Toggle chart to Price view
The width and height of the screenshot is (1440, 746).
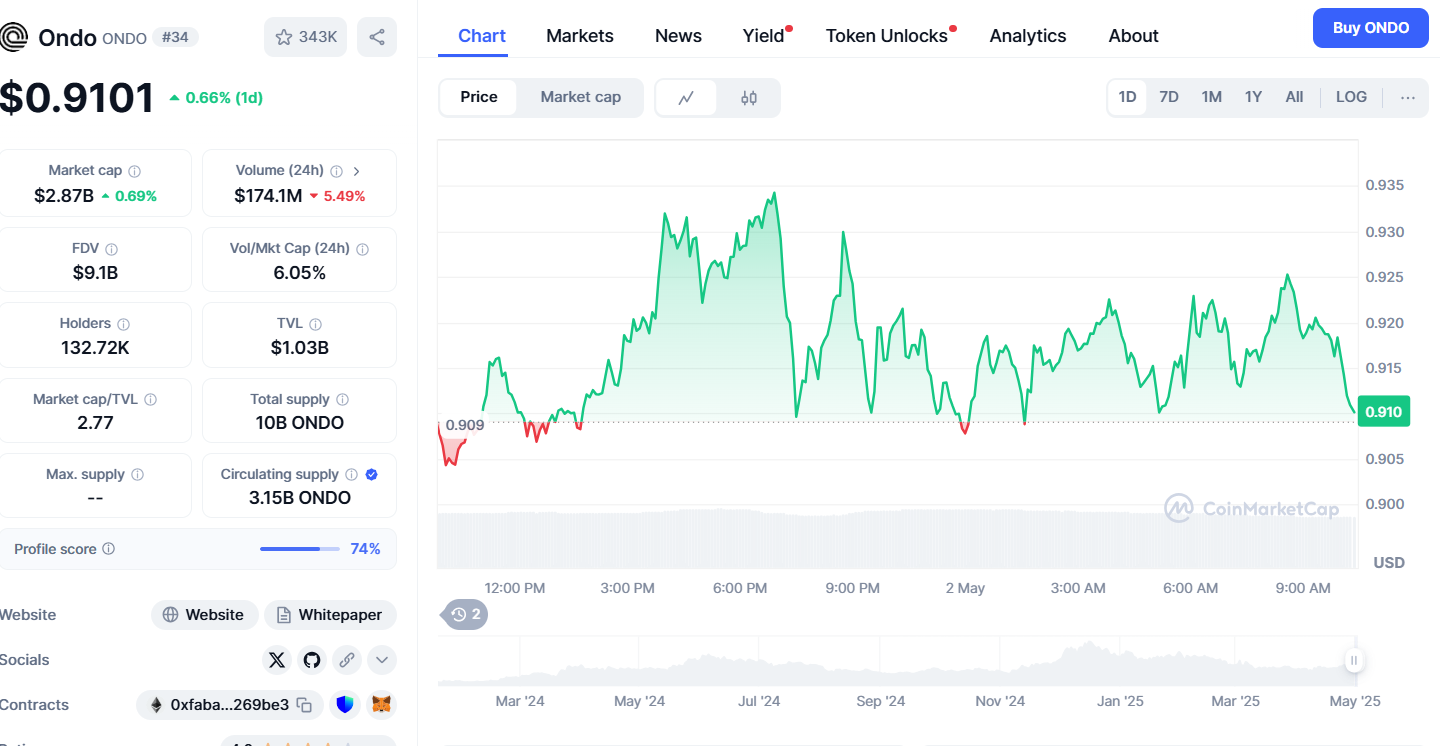click(479, 97)
